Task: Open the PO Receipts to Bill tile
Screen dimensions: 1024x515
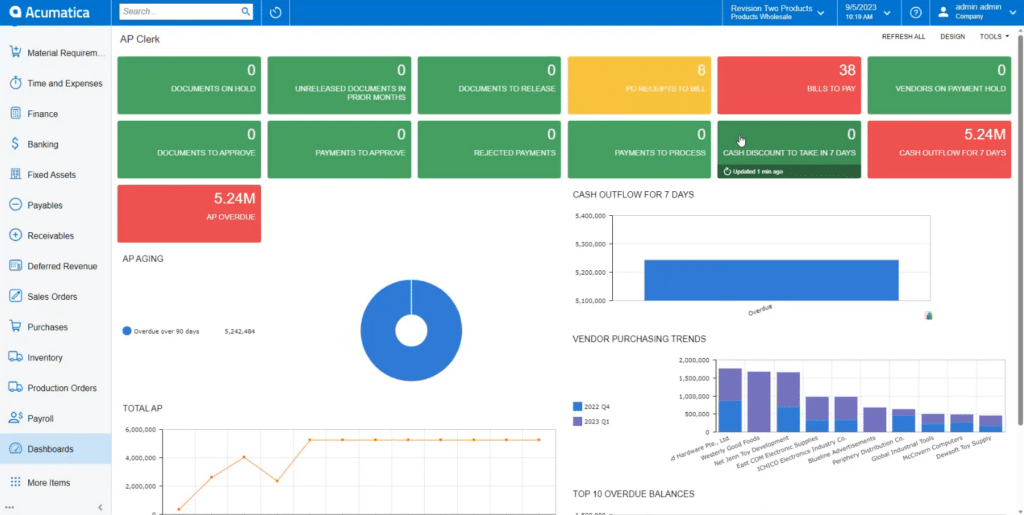Action: coord(639,85)
